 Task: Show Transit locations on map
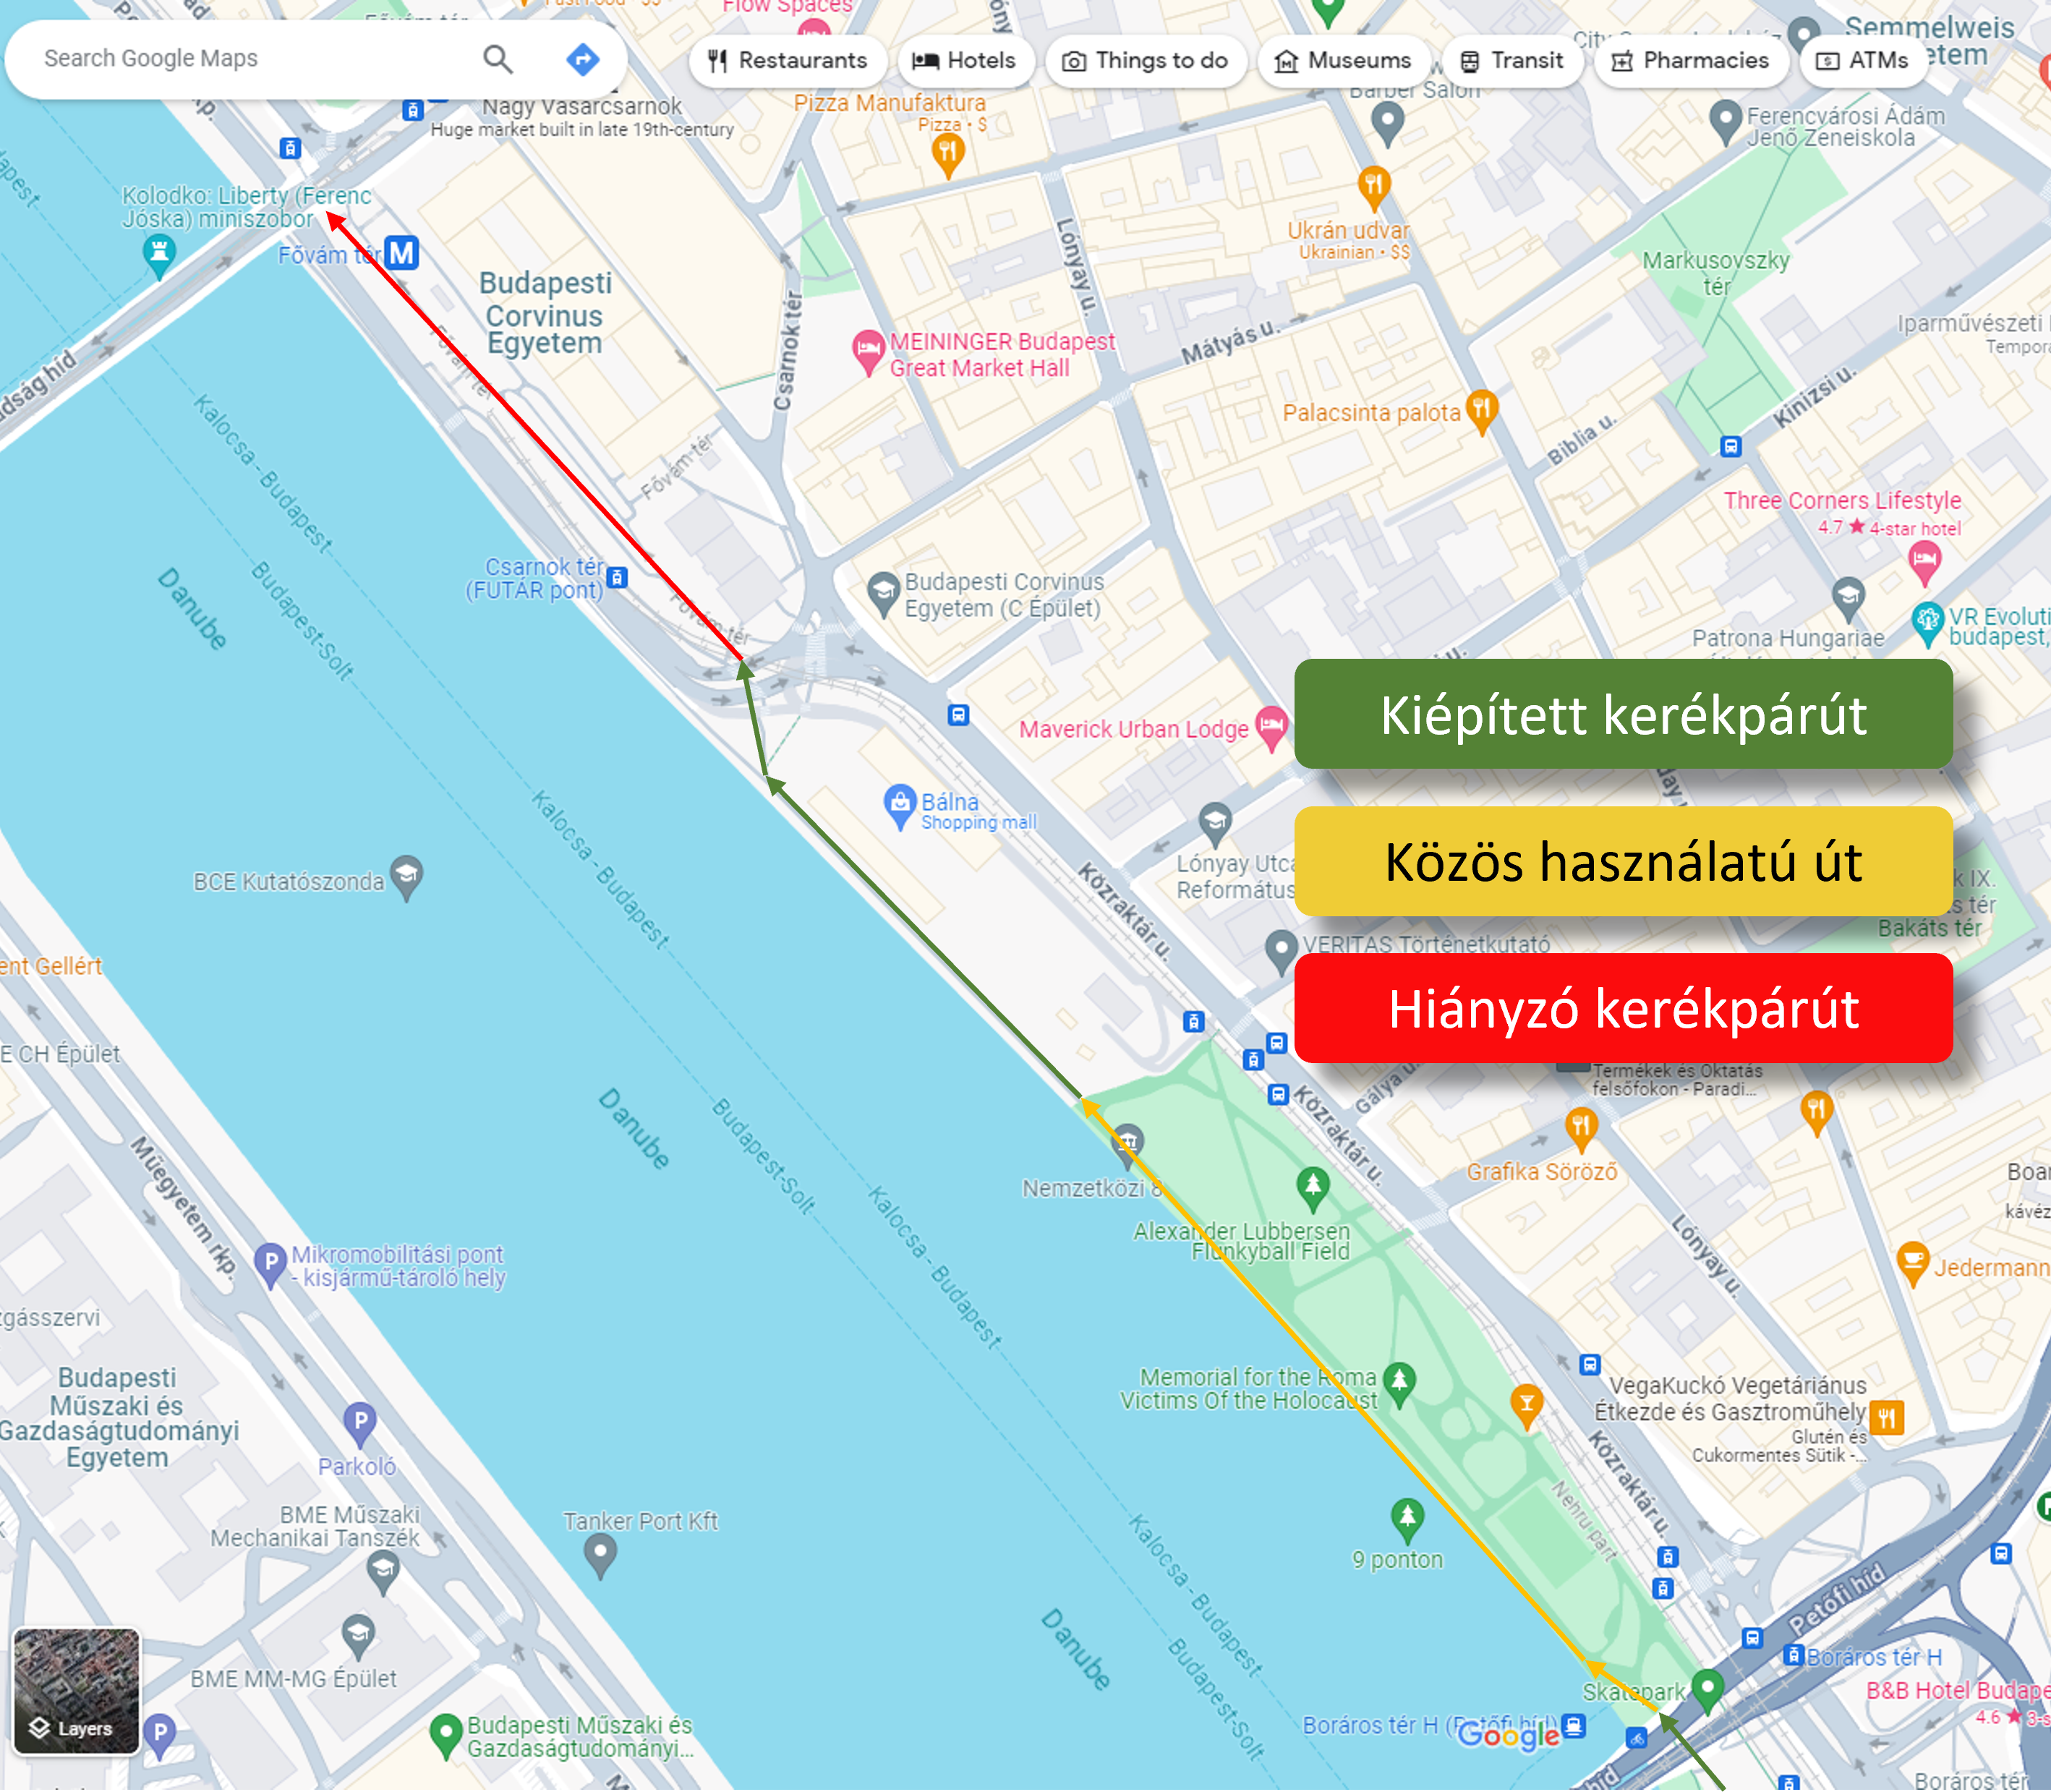tap(1512, 61)
